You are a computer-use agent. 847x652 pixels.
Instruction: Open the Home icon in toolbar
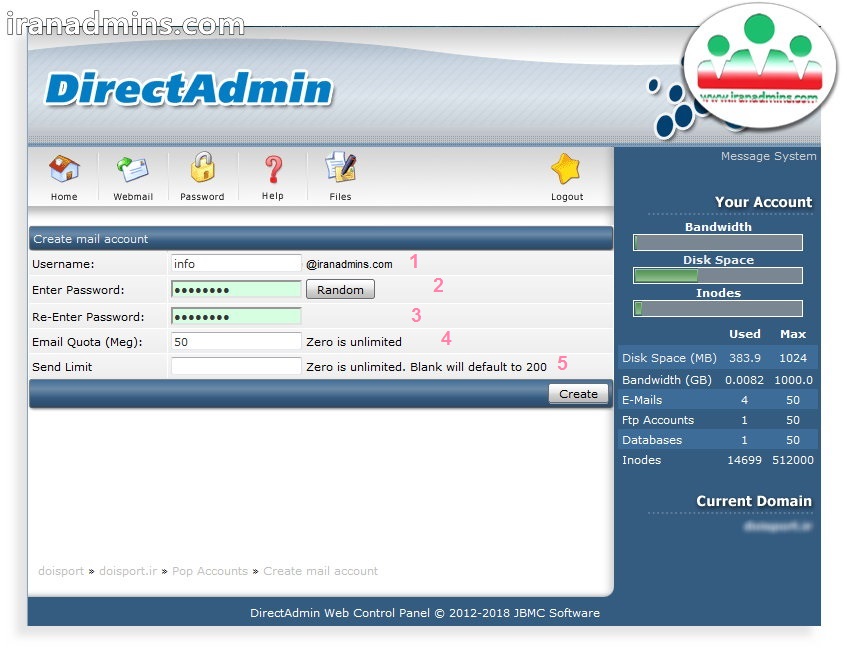64,169
